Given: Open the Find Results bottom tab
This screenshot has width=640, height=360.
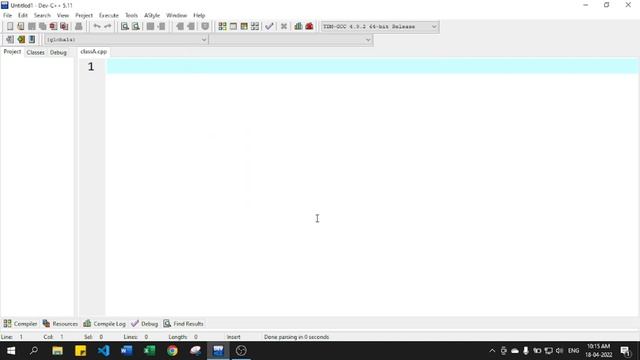Looking at the screenshot, I should coord(183,324).
